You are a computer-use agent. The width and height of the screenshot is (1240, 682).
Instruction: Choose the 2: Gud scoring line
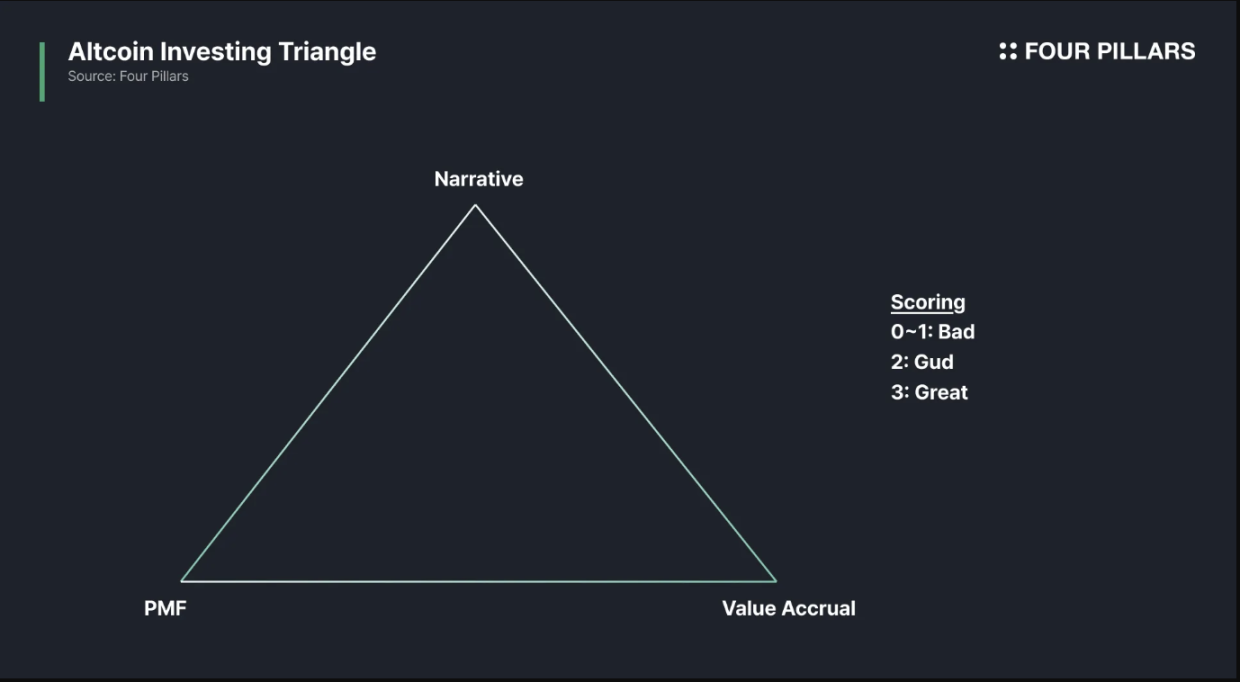pos(922,362)
